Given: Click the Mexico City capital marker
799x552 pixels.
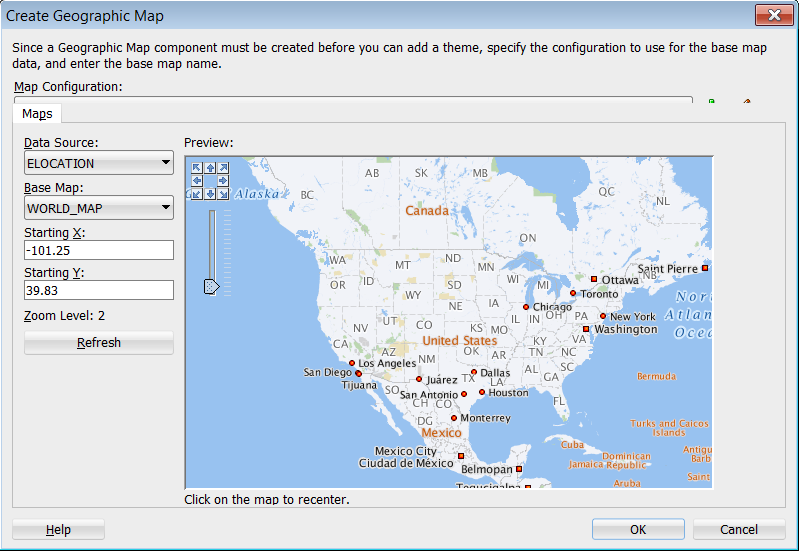Looking at the screenshot, I should [x=461, y=456].
